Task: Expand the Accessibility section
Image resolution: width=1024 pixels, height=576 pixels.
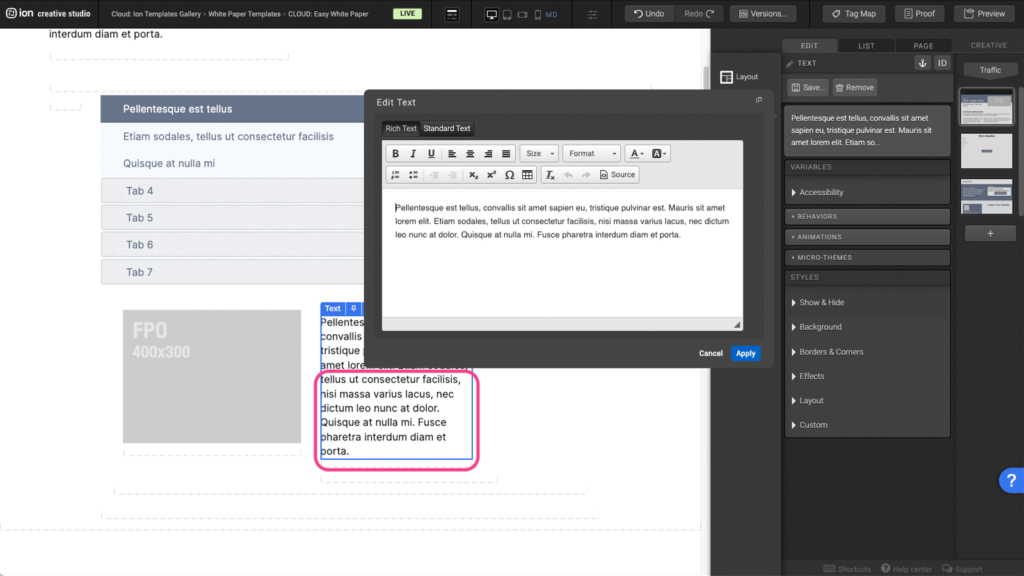Action: click(x=821, y=192)
